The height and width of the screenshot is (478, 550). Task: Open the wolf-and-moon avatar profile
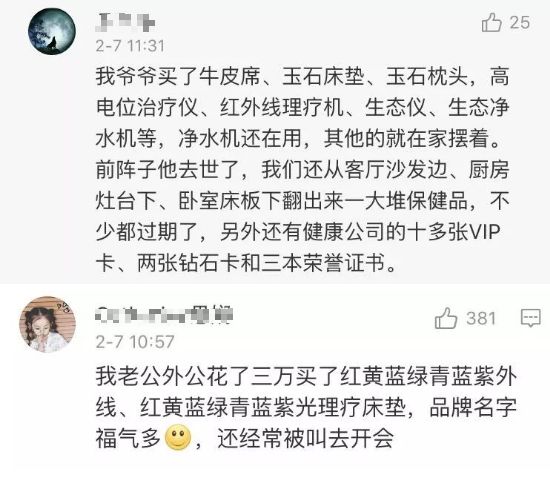point(52,32)
